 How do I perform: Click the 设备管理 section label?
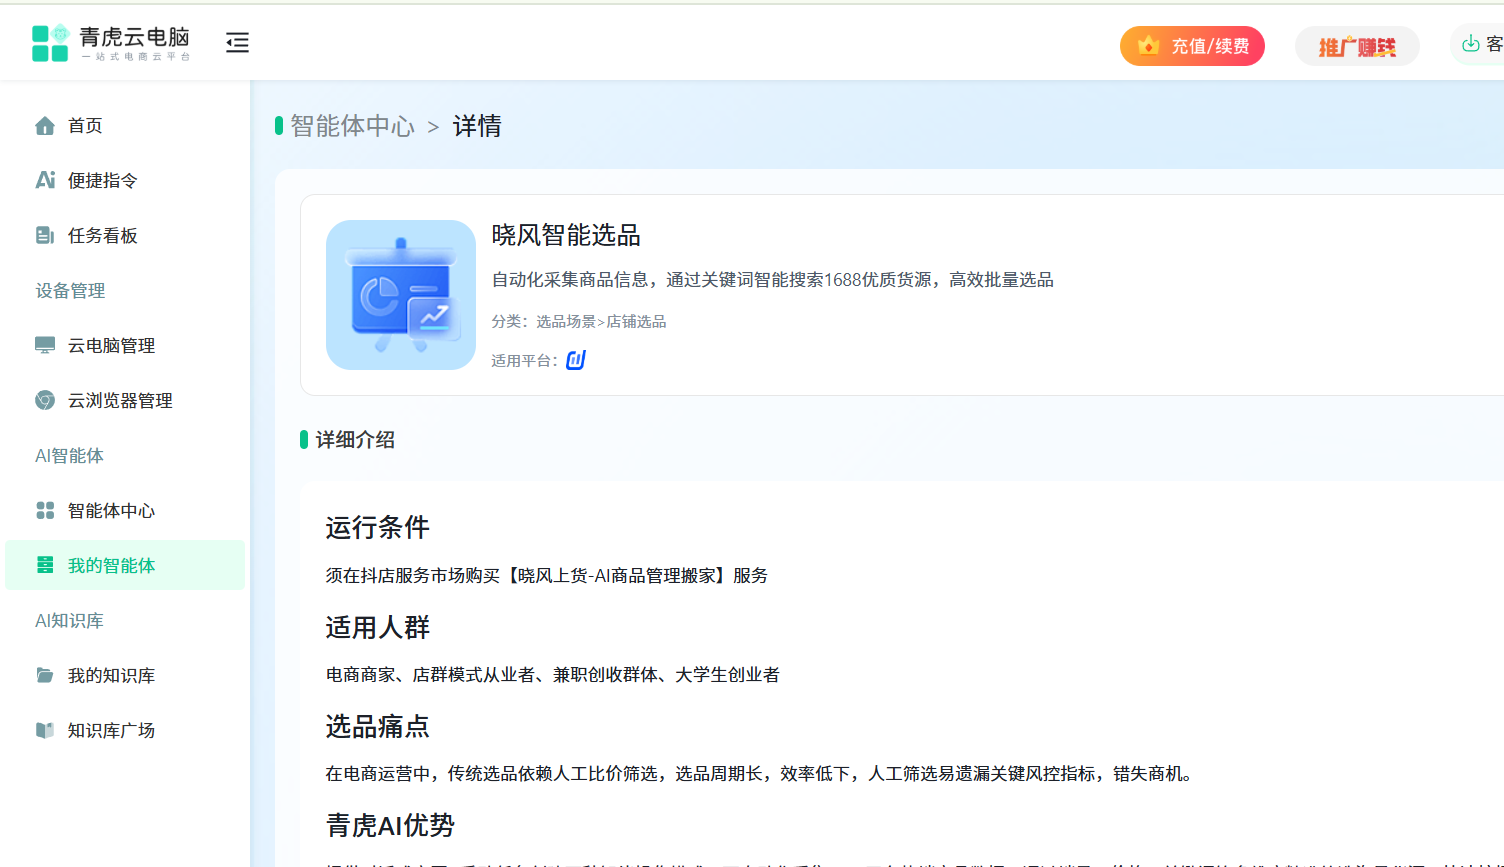[x=70, y=291]
